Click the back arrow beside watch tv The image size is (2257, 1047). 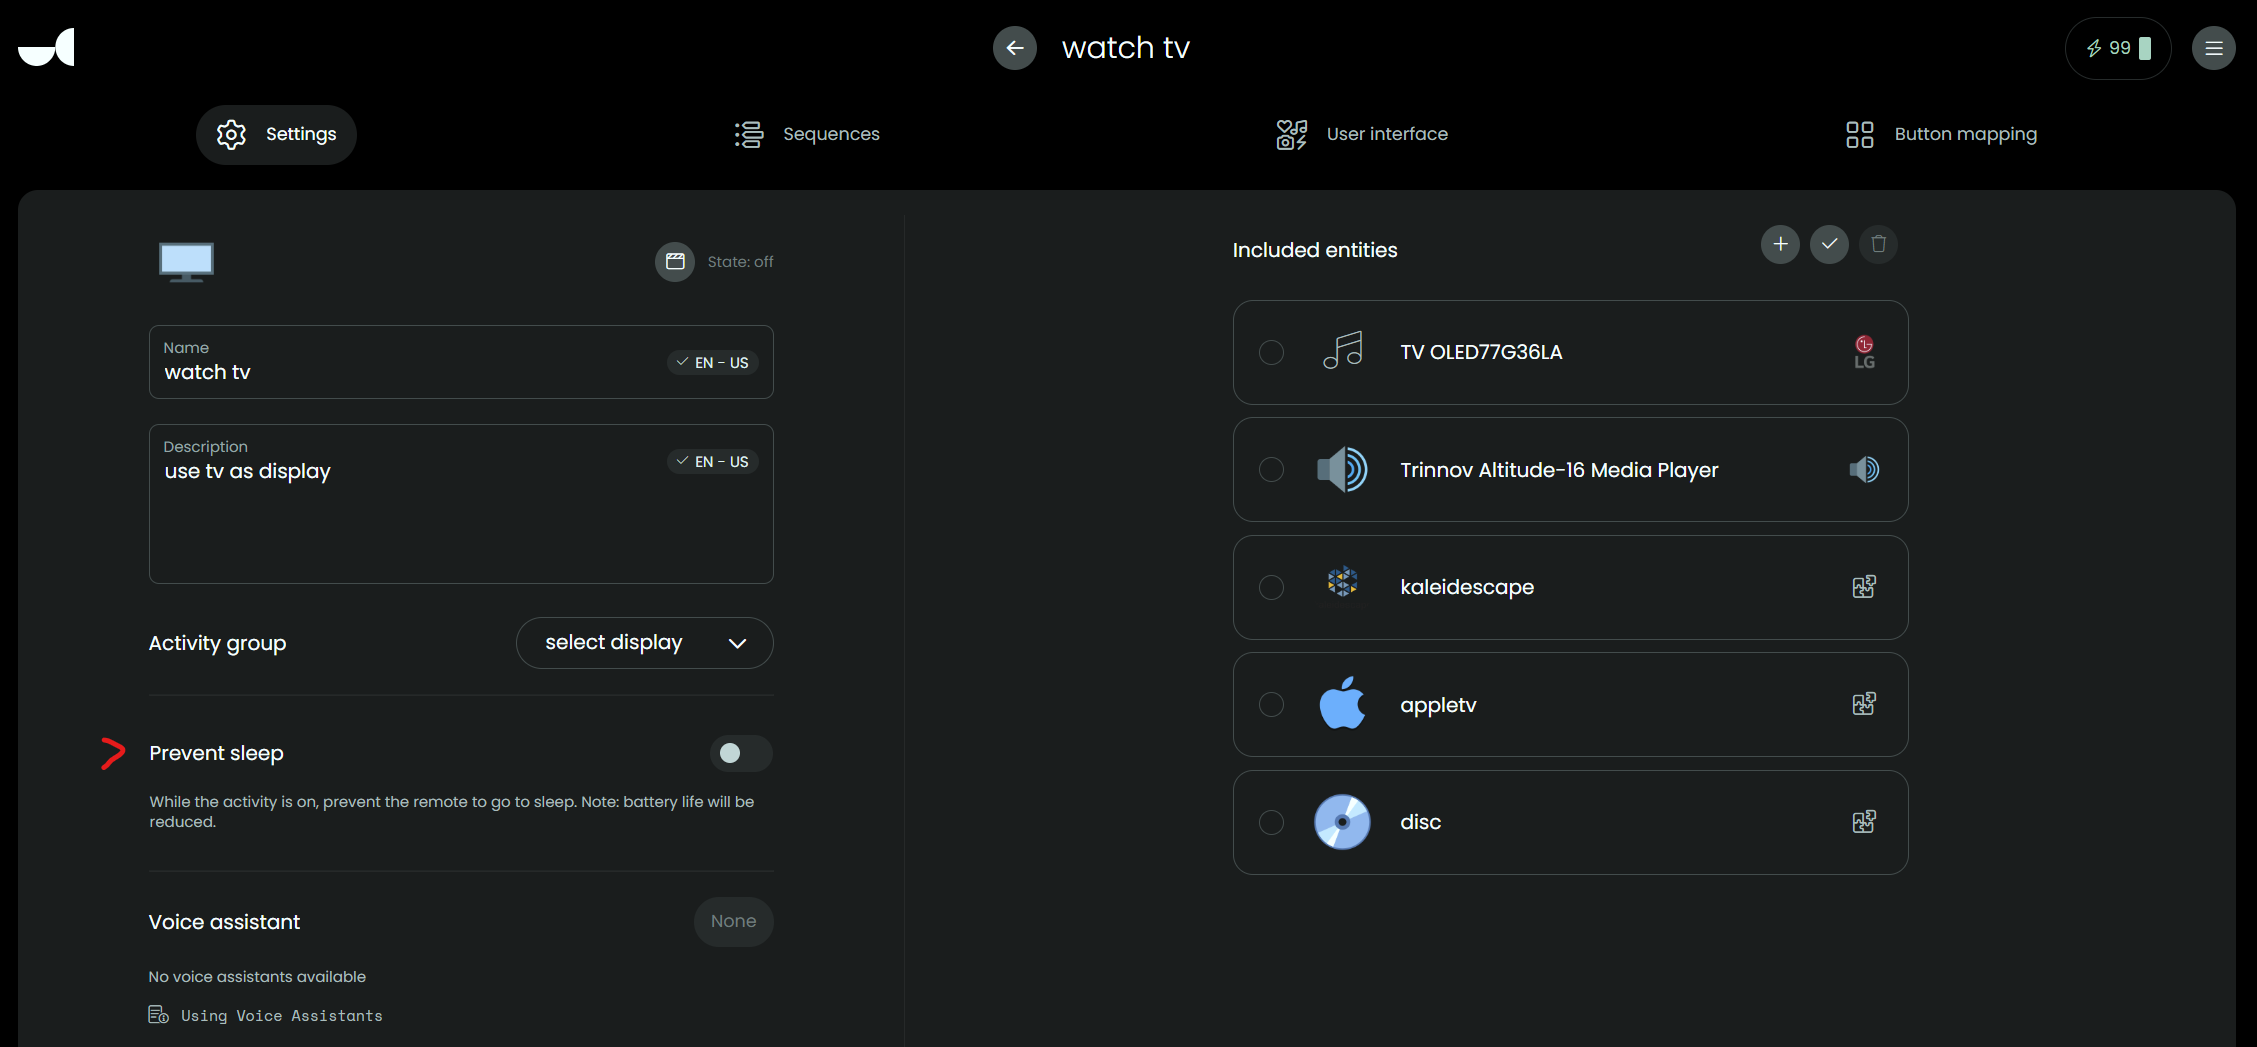tap(1014, 48)
